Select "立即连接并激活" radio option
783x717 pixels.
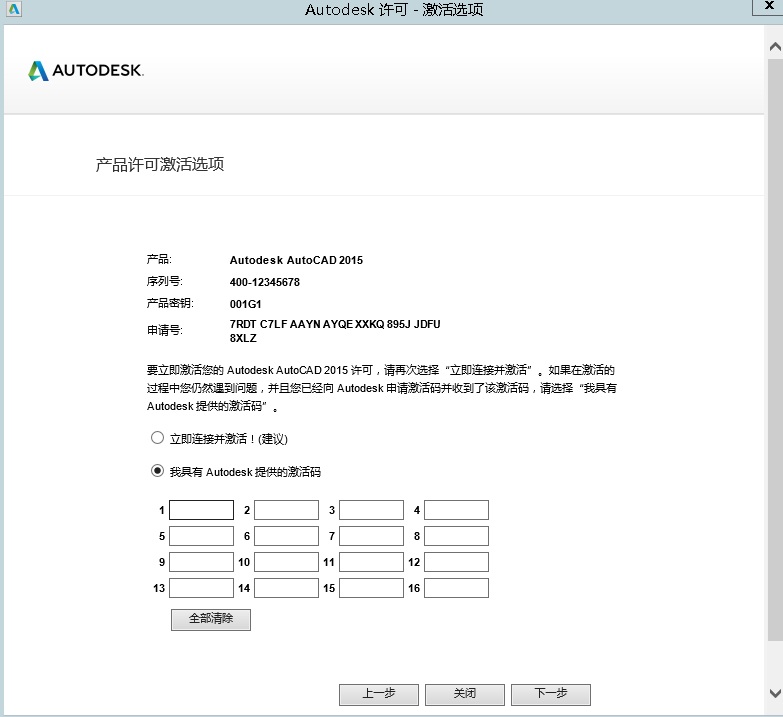[157, 438]
